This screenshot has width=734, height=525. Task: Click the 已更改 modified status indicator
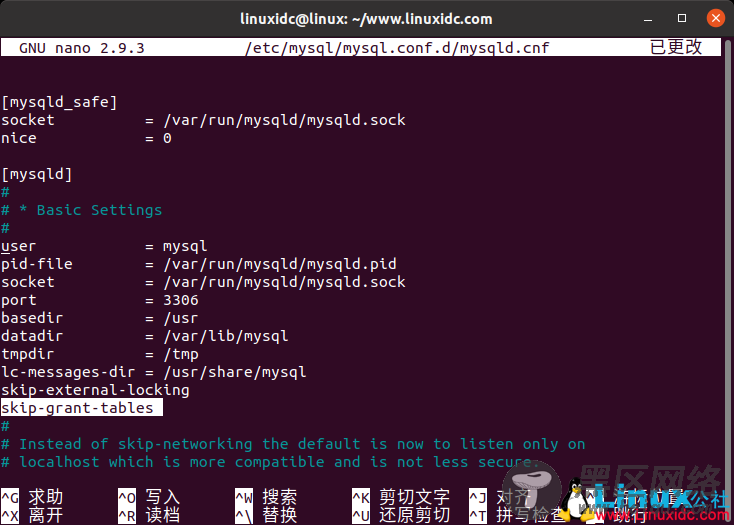(x=676, y=47)
